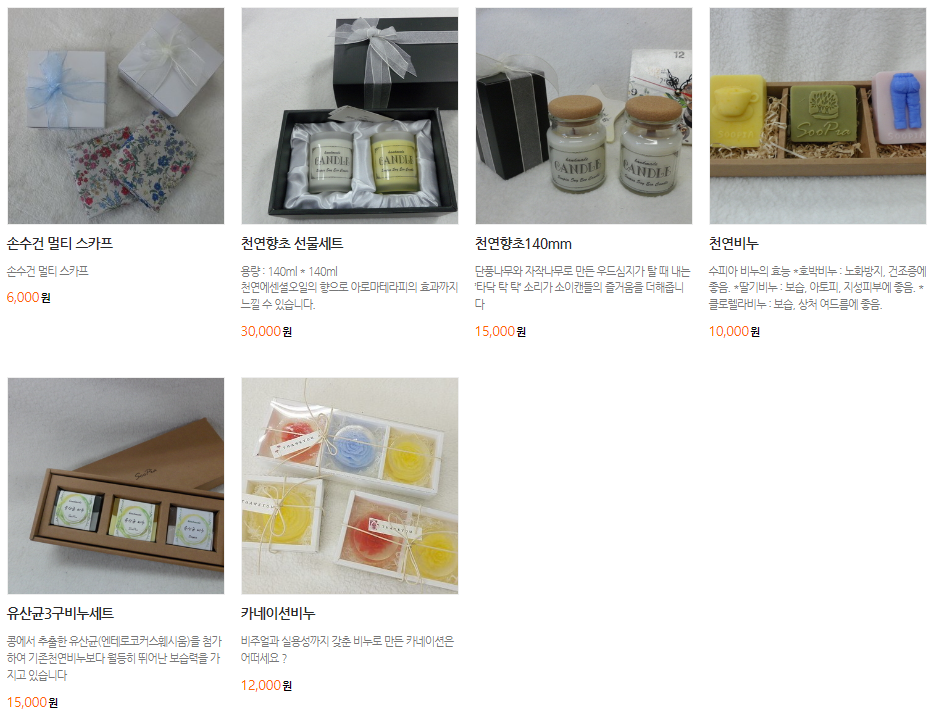Viewport: 935px width, 721px height.
Task: Click the 유산균3구비누세트 product title
Action: [60, 613]
